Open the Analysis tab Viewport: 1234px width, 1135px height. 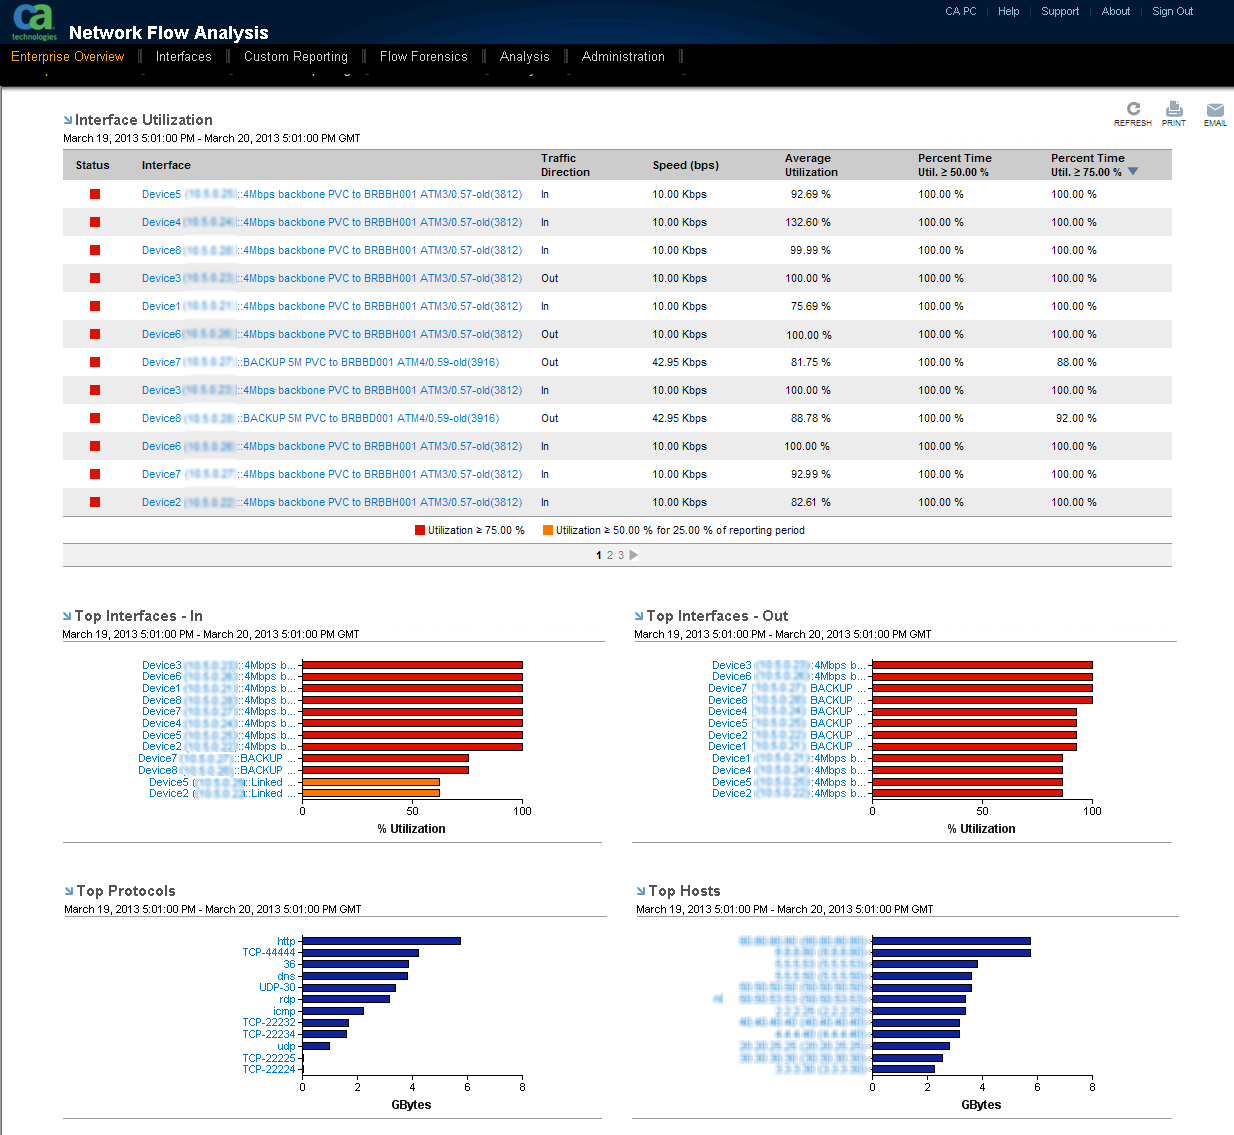pyautogui.click(x=524, y=57)
